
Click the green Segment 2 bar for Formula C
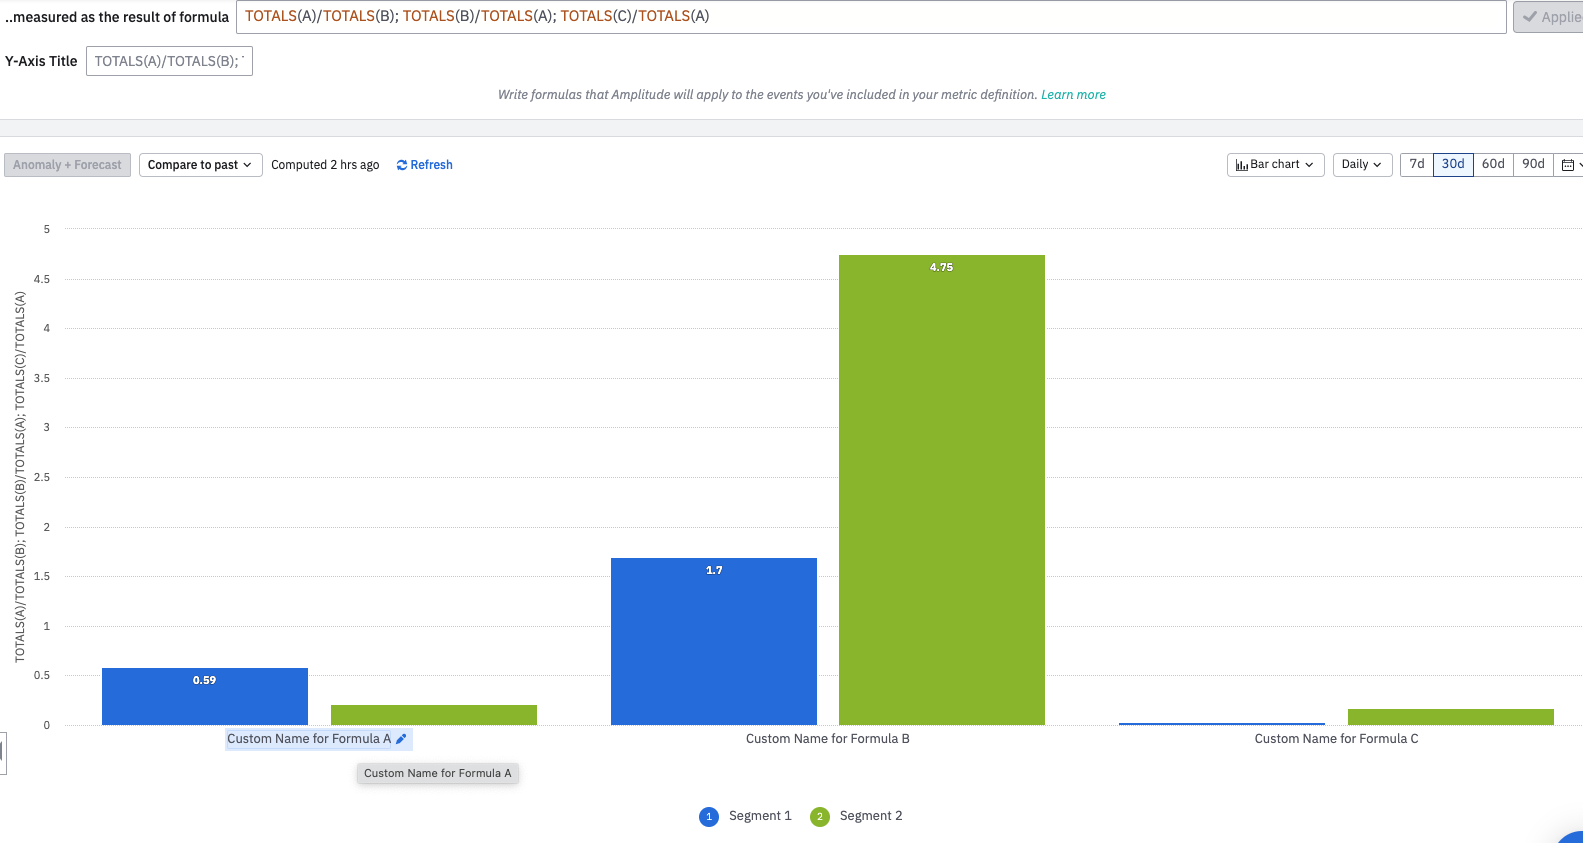click(x=1451, y=717)
